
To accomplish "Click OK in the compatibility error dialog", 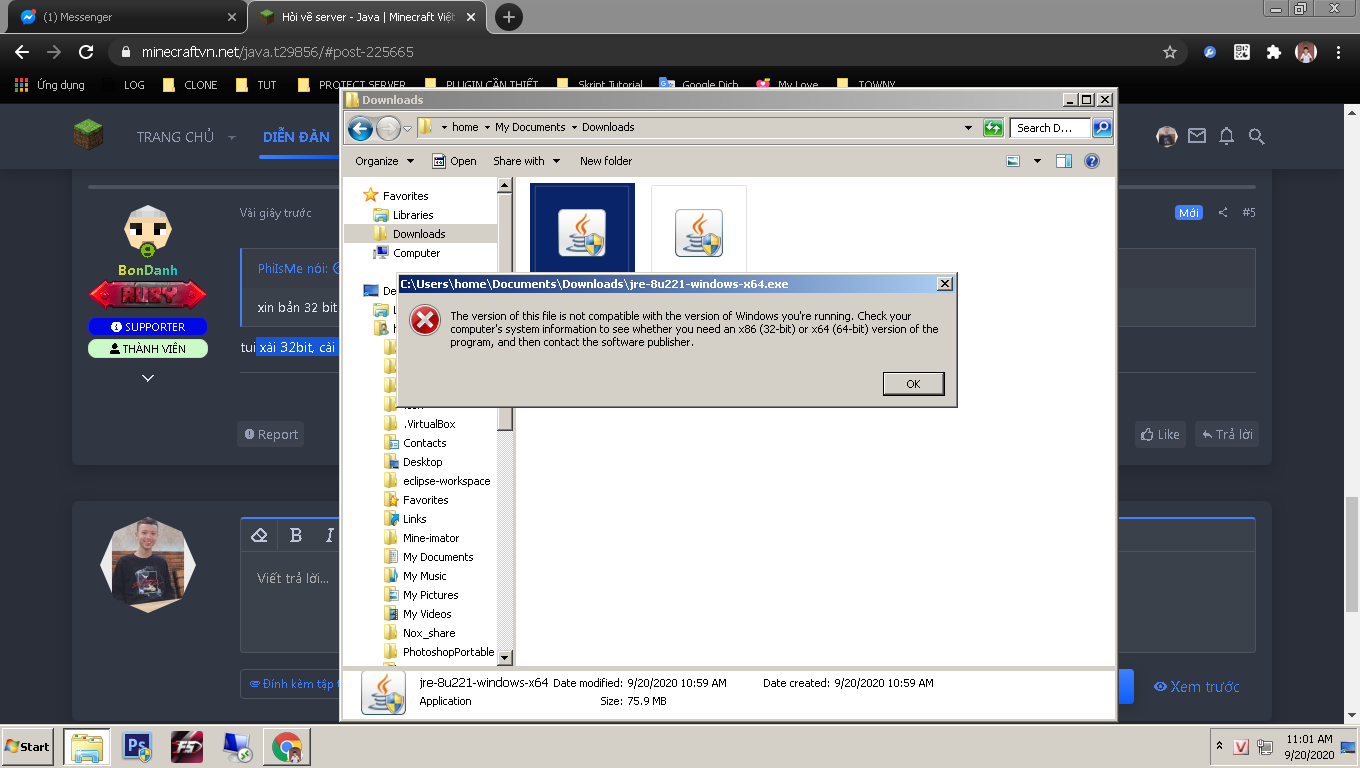I will pos(913,384).
